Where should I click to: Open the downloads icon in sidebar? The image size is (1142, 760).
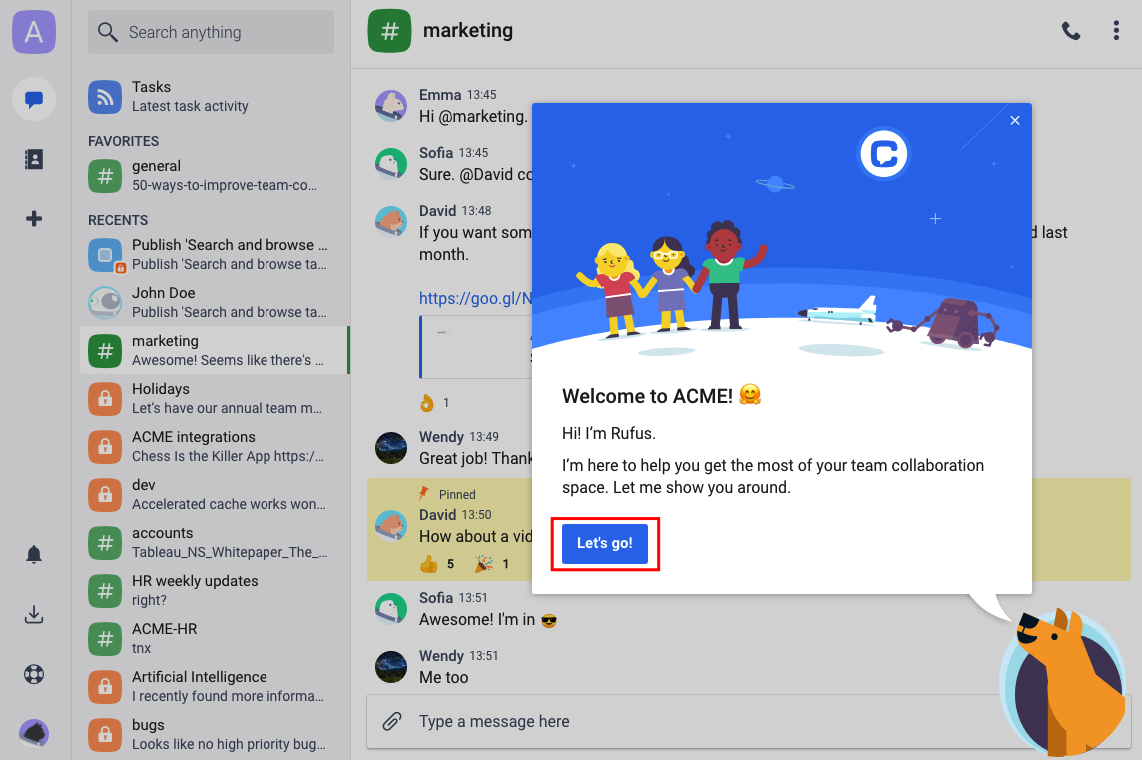pos(34,614)
